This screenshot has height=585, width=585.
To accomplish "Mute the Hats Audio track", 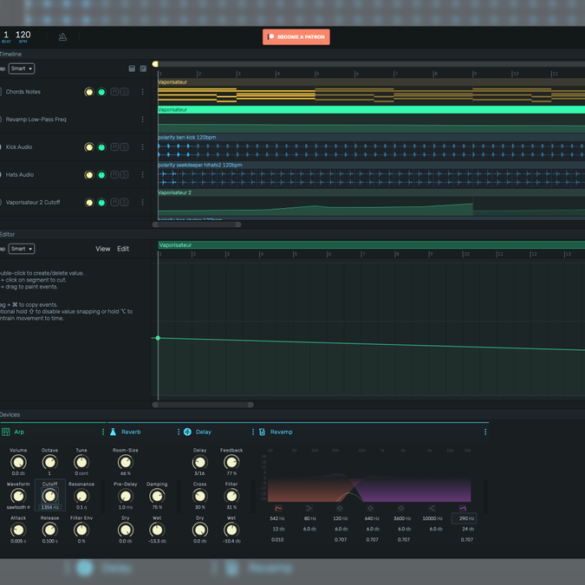I will tap(115, 175).
